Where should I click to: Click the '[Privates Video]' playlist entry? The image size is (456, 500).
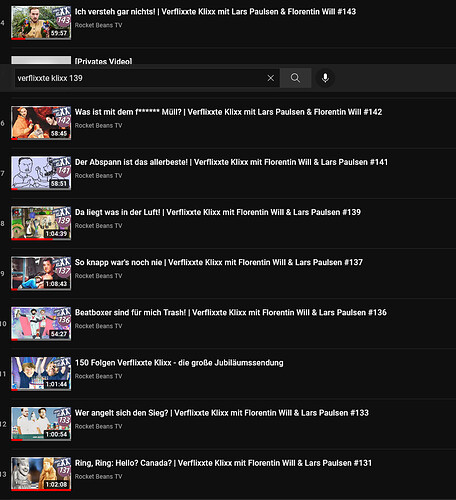click(x=103, y=61)
